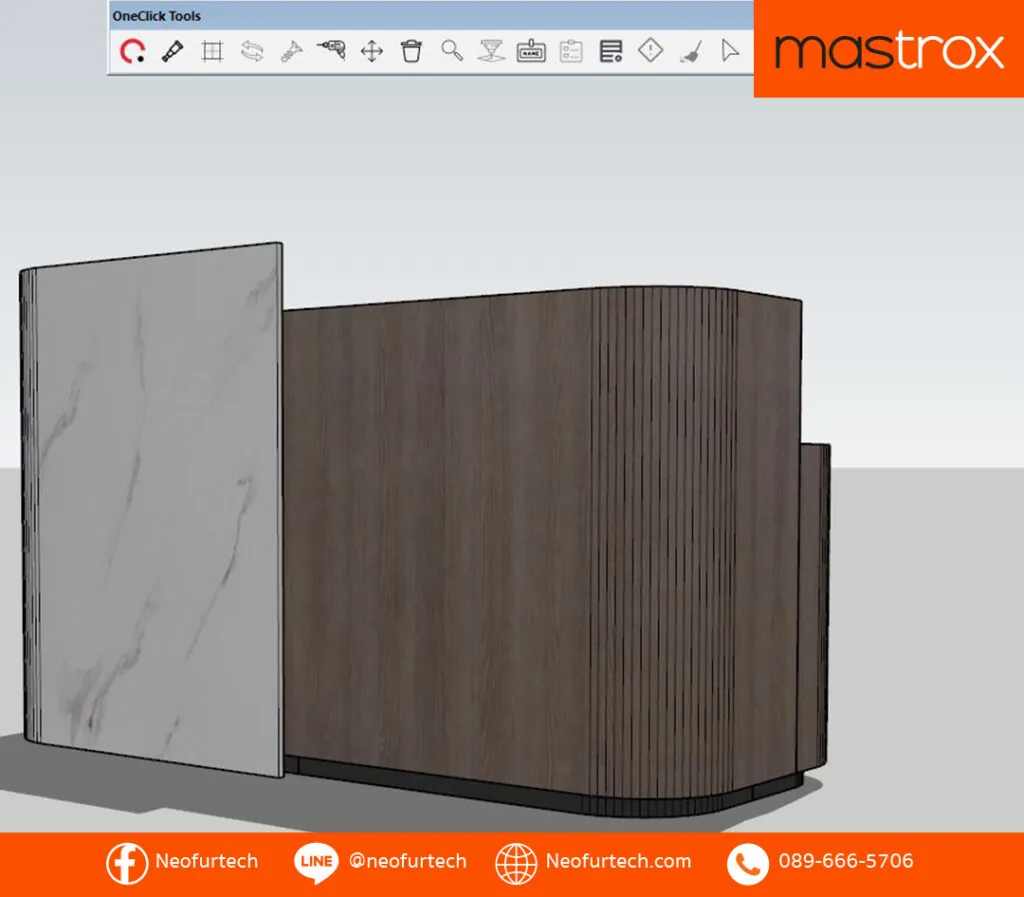This screenshot has width=1024, height=897.
Task: Click the clipboard checklist icon
Action: coord(571,51)
